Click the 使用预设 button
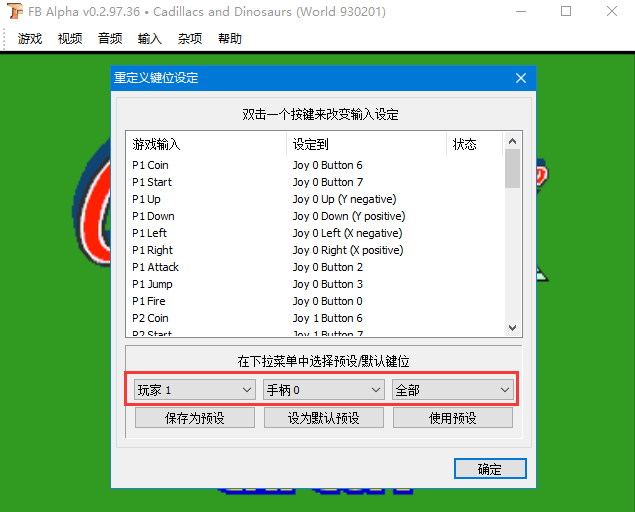This screenshot has height=512, width=635. pyautogui.click(x=453, y=418)
